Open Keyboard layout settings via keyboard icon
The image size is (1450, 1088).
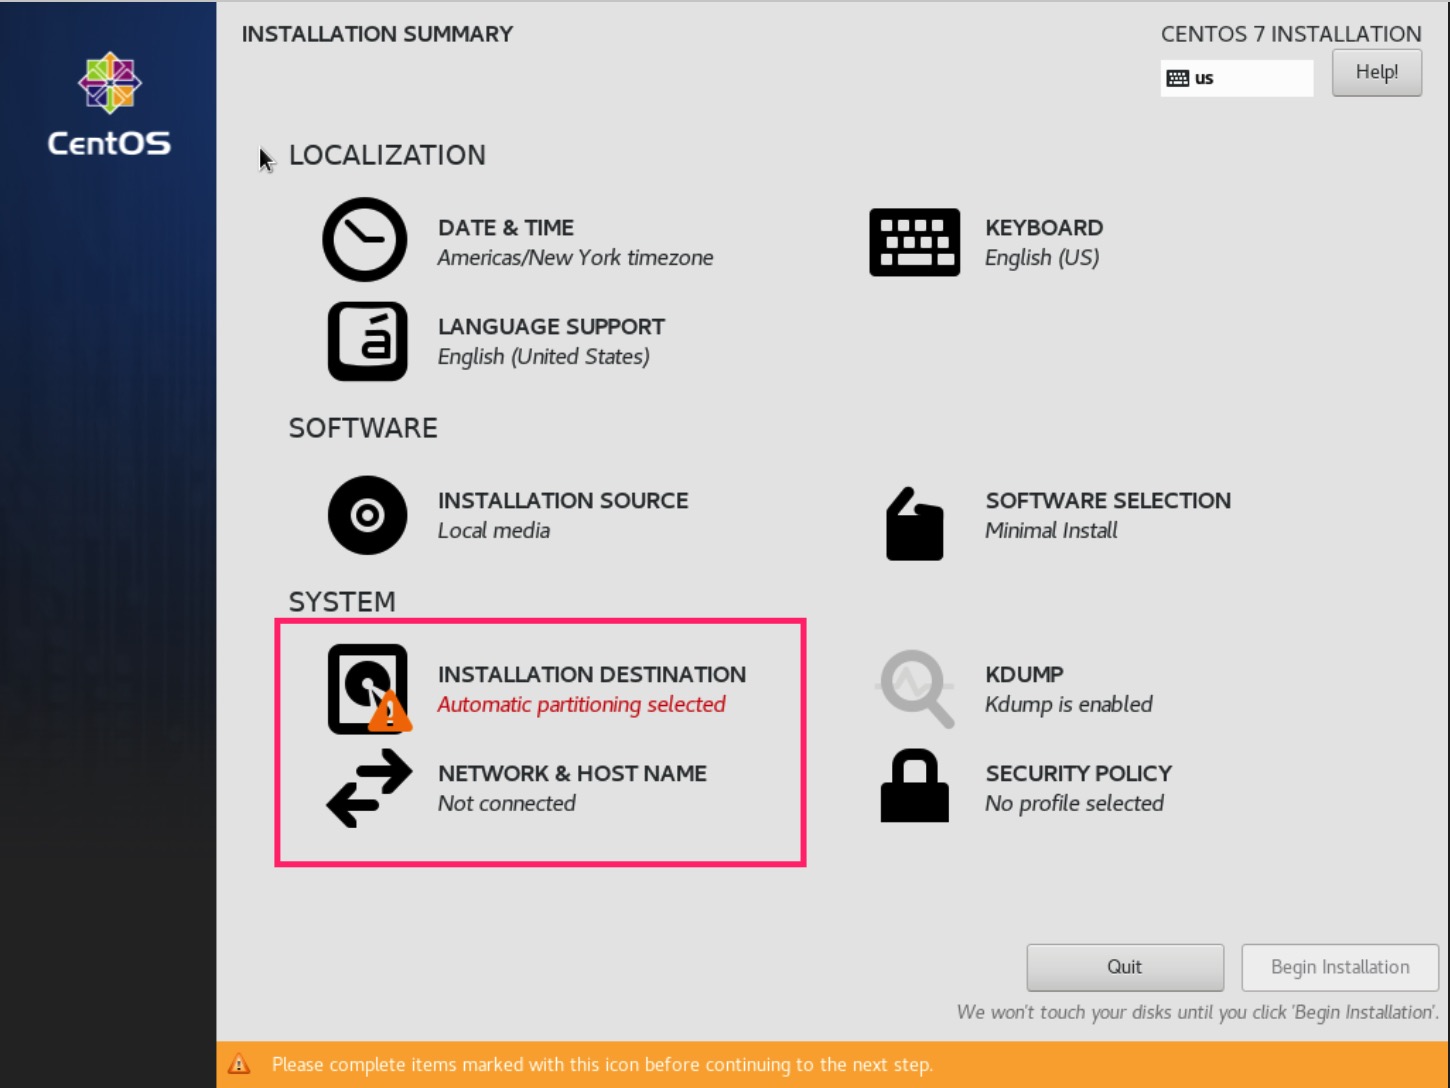pyautogui.click(x=914, y=242)
